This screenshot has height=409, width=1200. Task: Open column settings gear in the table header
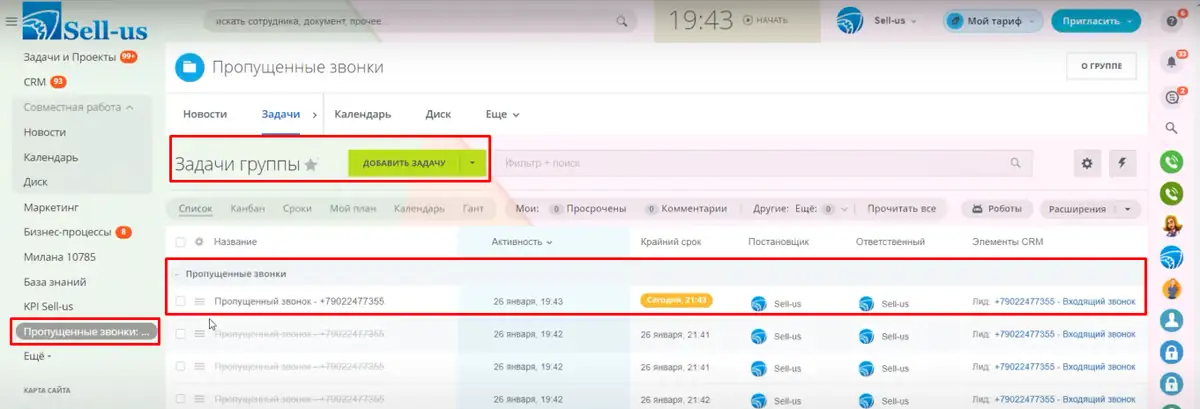(x=199, y=242)
